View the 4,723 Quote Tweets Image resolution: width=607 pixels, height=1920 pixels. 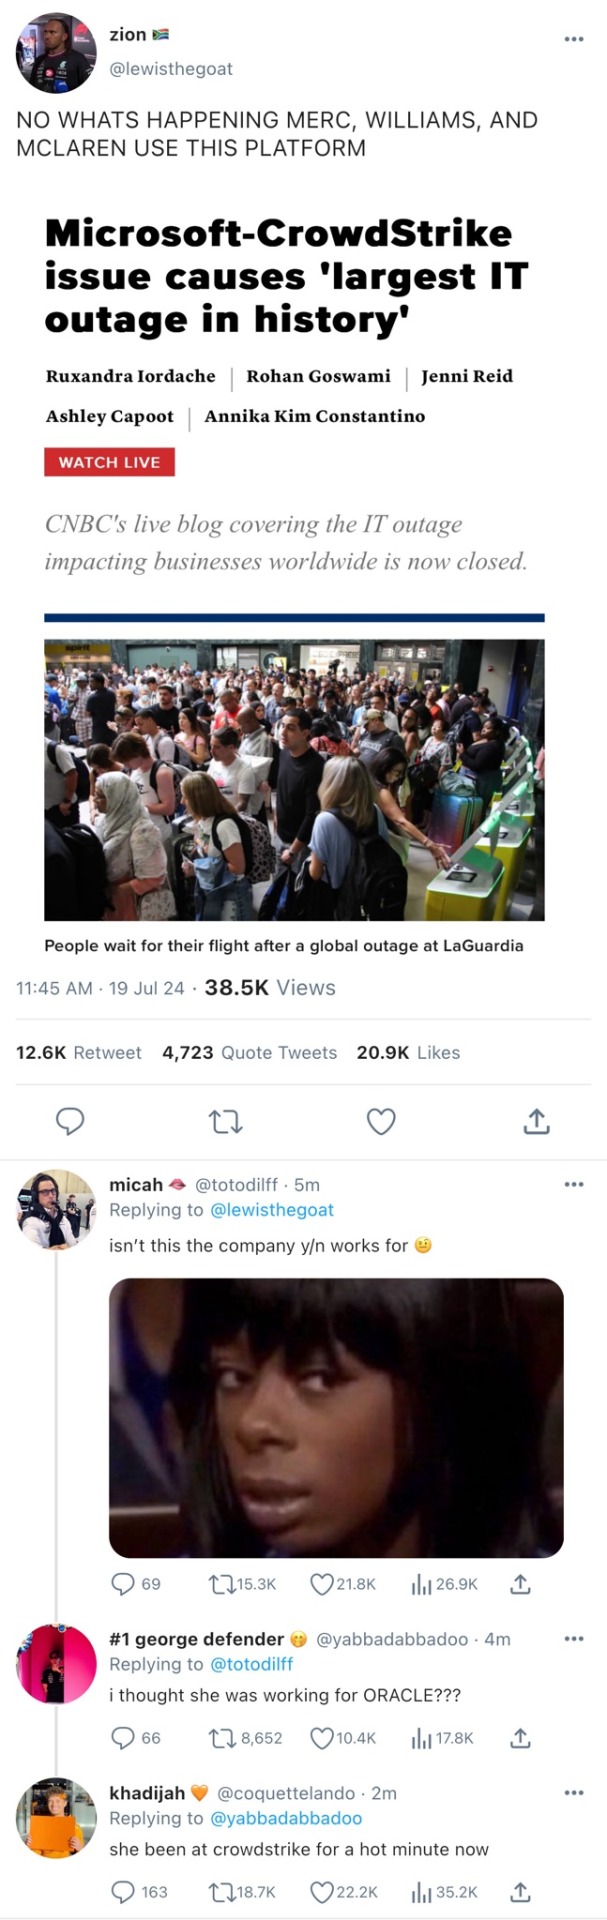[x=249, y=1052]
